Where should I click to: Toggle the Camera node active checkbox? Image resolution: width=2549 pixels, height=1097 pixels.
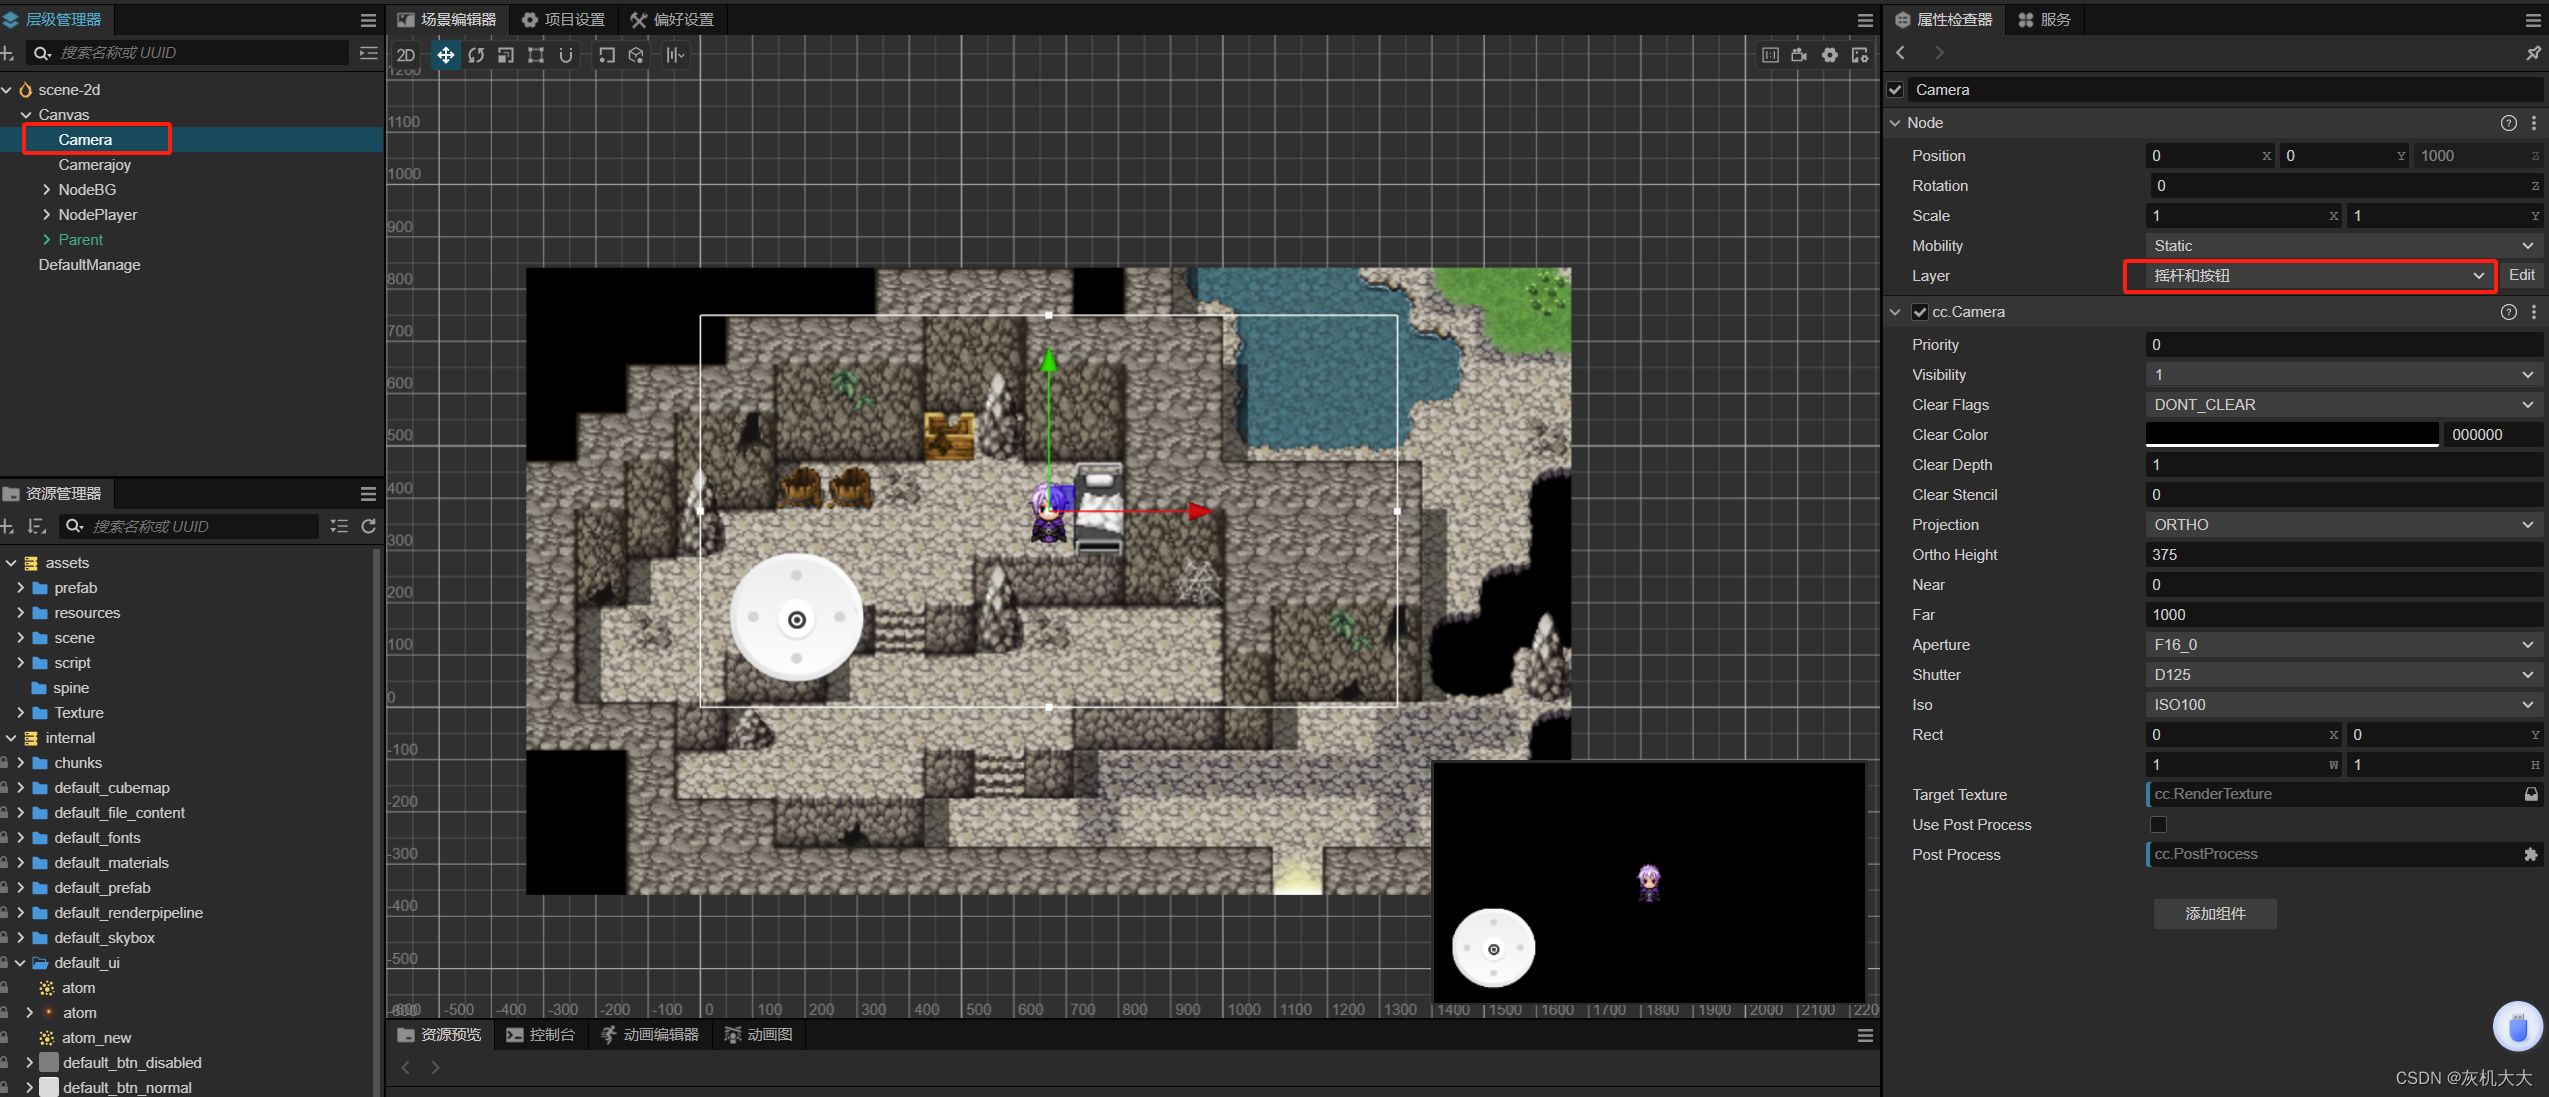(x=1896, y=90)
